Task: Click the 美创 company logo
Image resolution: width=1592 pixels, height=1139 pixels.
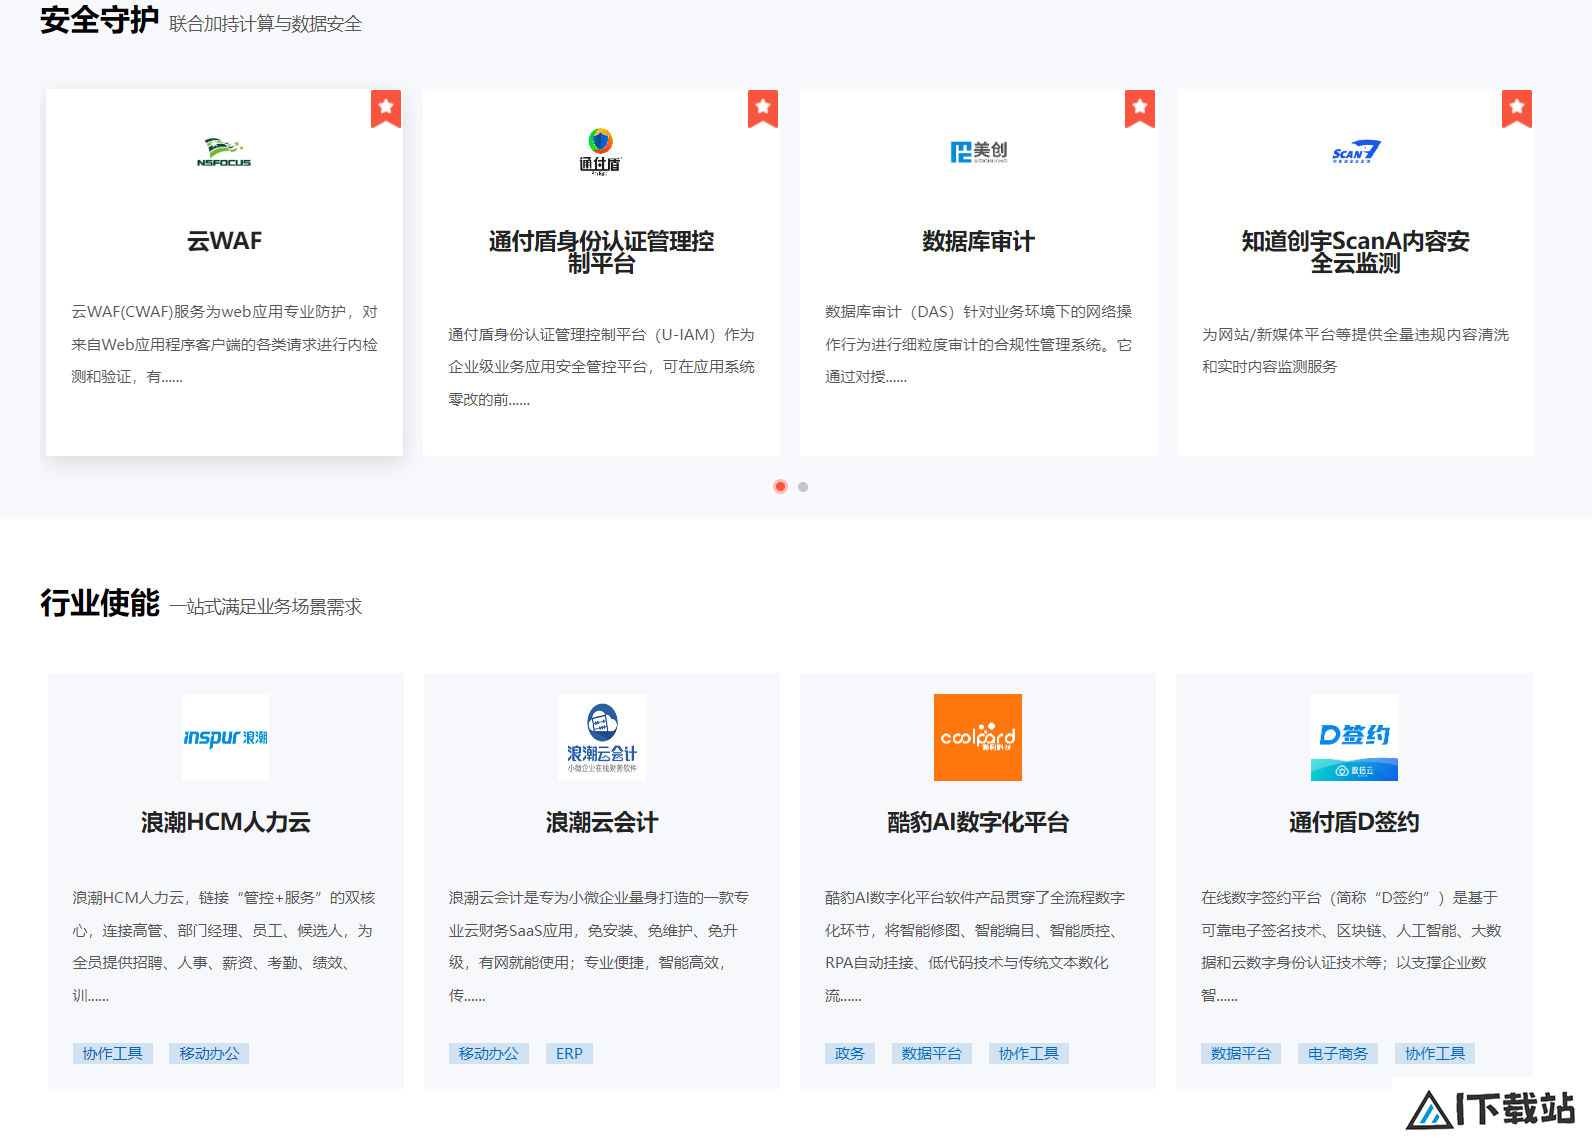Action: coord(978,151)
